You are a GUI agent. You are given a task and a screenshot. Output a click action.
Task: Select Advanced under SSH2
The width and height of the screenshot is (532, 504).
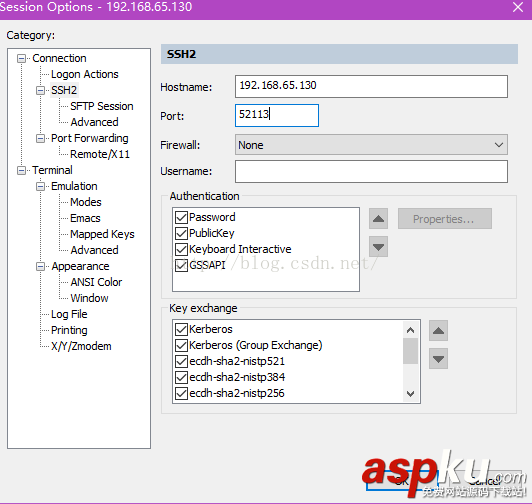click(94, 122)
